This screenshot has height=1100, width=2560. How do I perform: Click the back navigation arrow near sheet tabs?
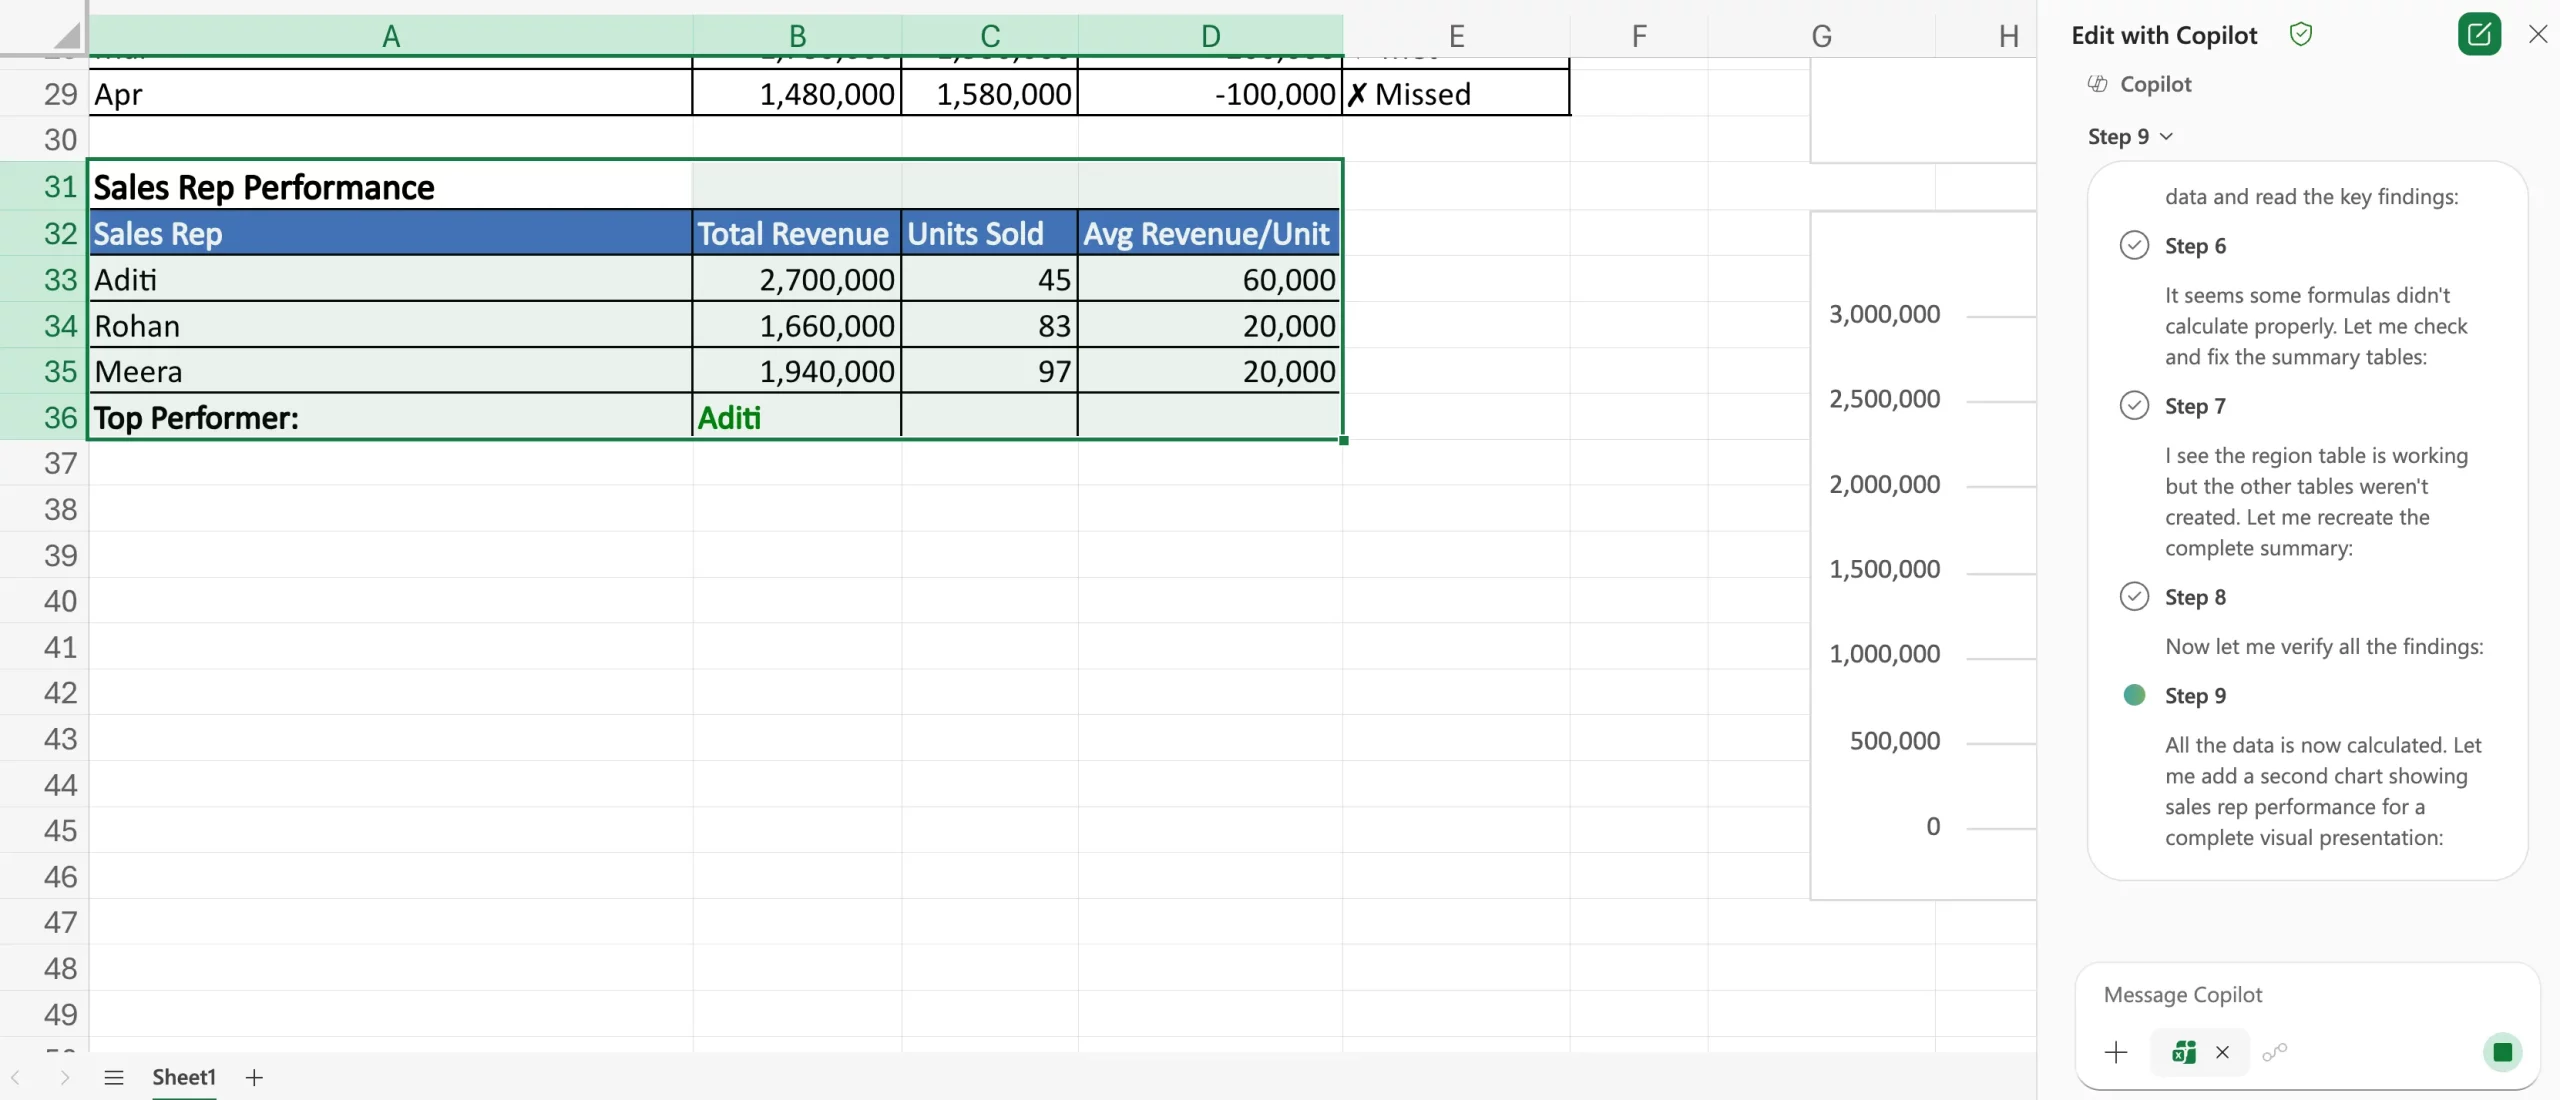pyautogui.click(x=15, y=1077)
